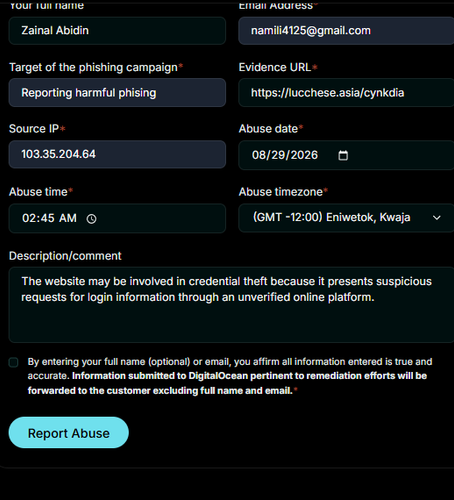This screenshot has height=500, width=454.
Task: Click the Evidence URL input field
Action: (346, 93)
